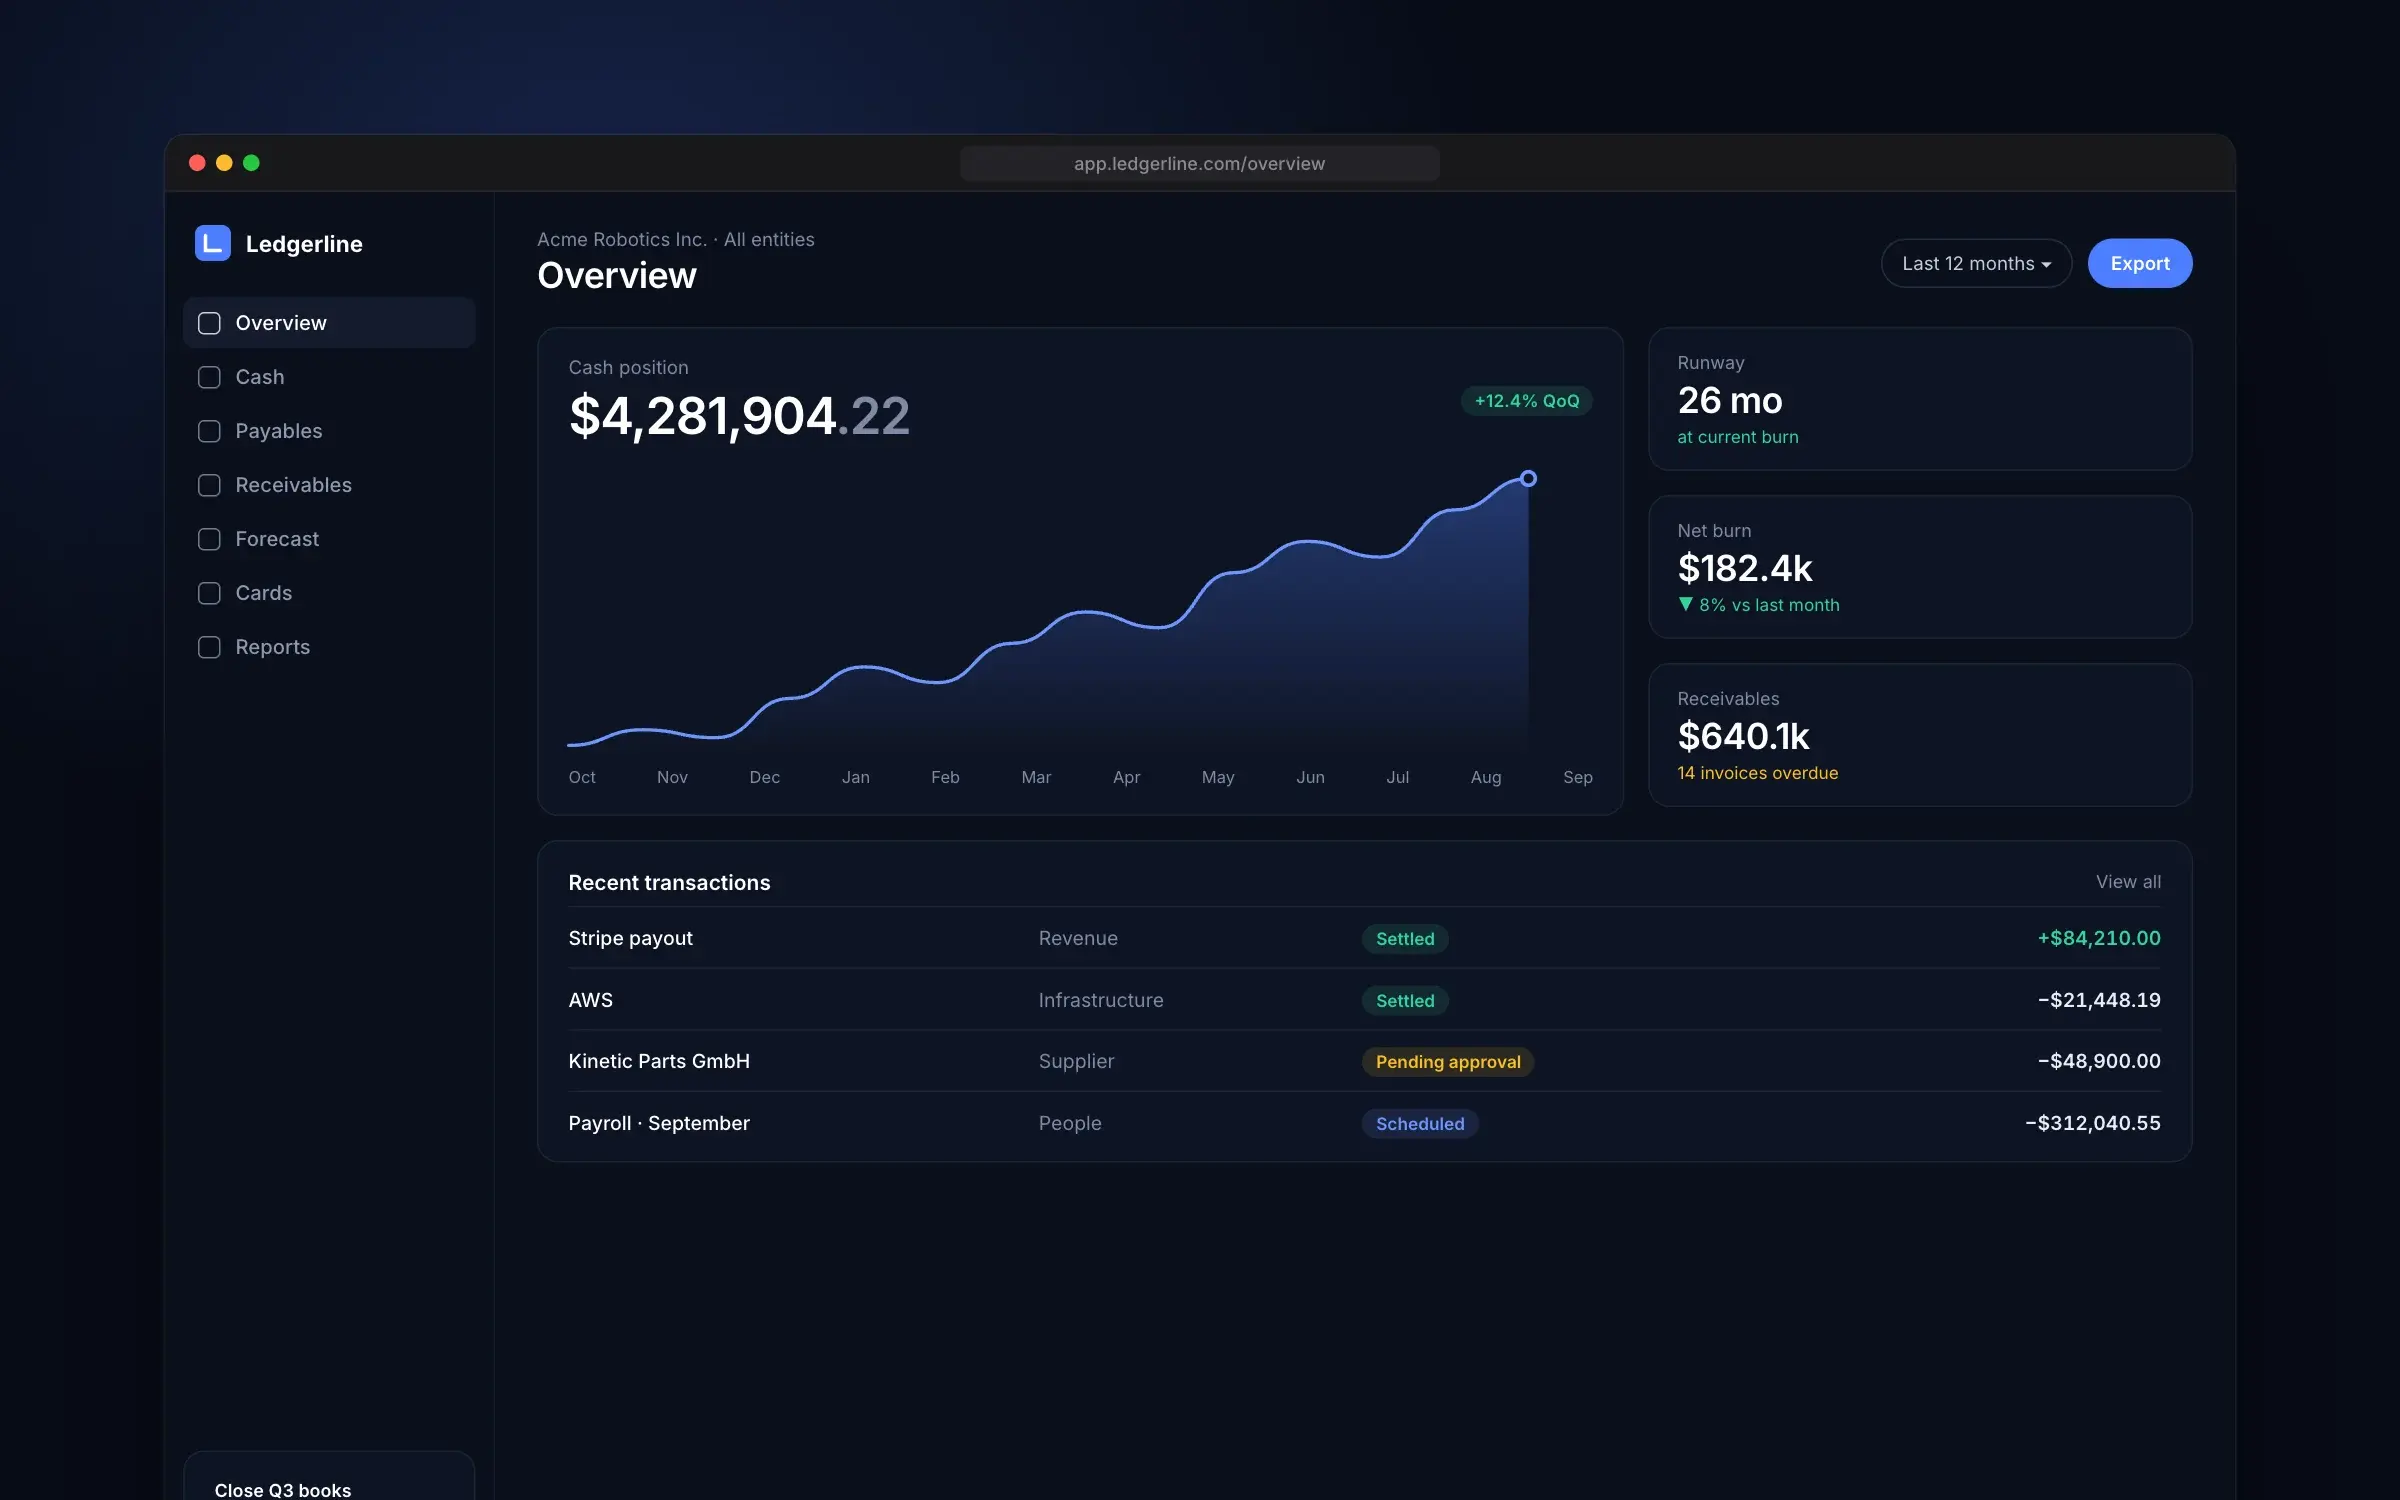Click amount +$84,210.00
The height and width of the screenshot is (1500, 2400).
(x=2099, y=938)
